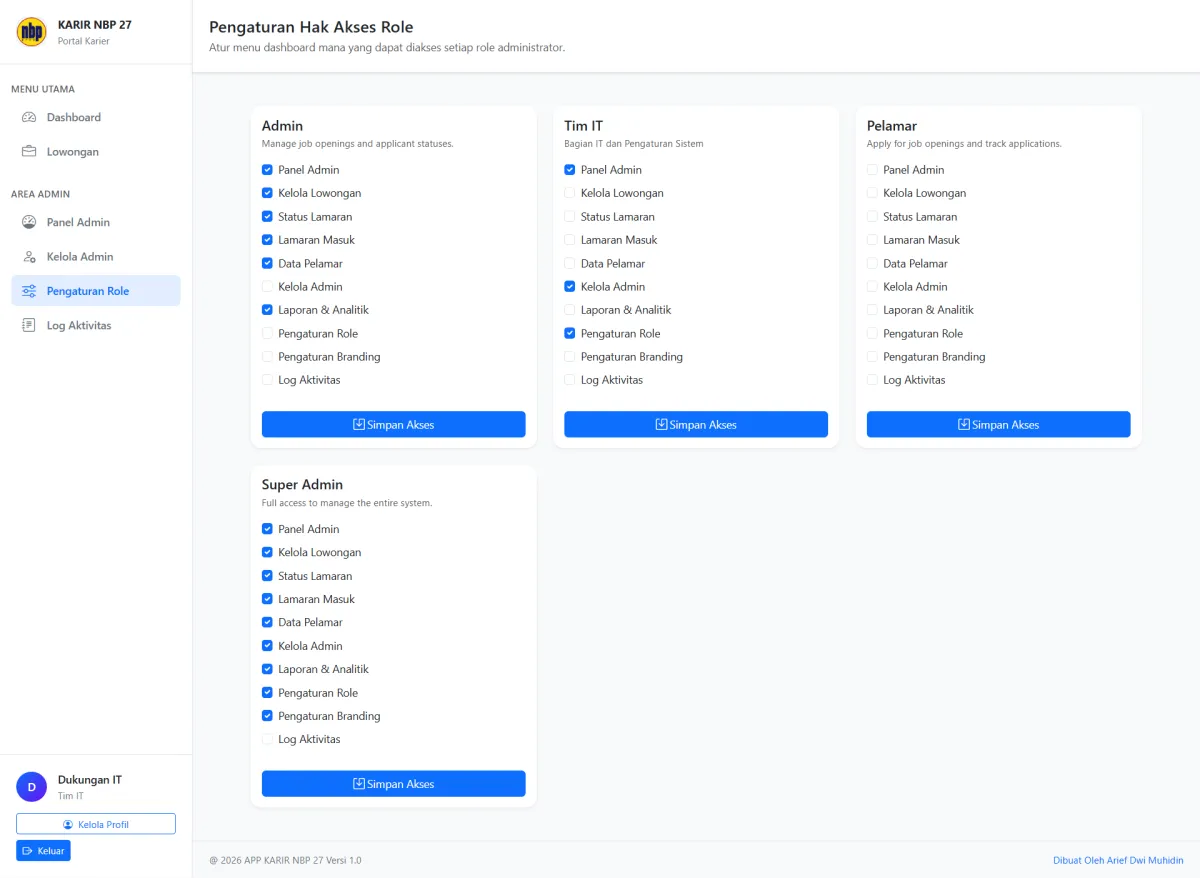The image size is (1200, 878).
Task: Click the Dukungan IT avatar circle
Action: (x=31, y=787)
